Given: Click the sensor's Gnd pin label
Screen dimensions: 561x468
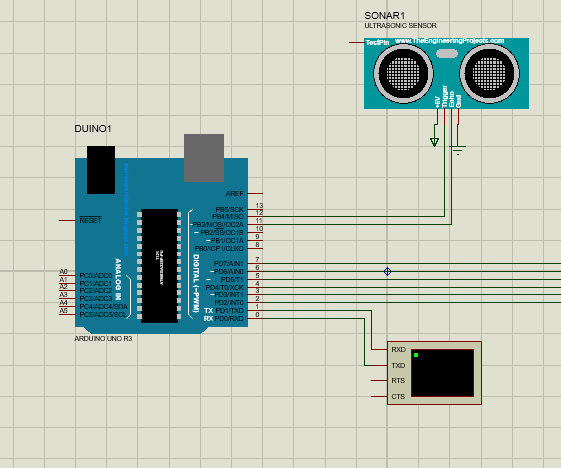Looking at the screenshot, I should pos(458,101).
